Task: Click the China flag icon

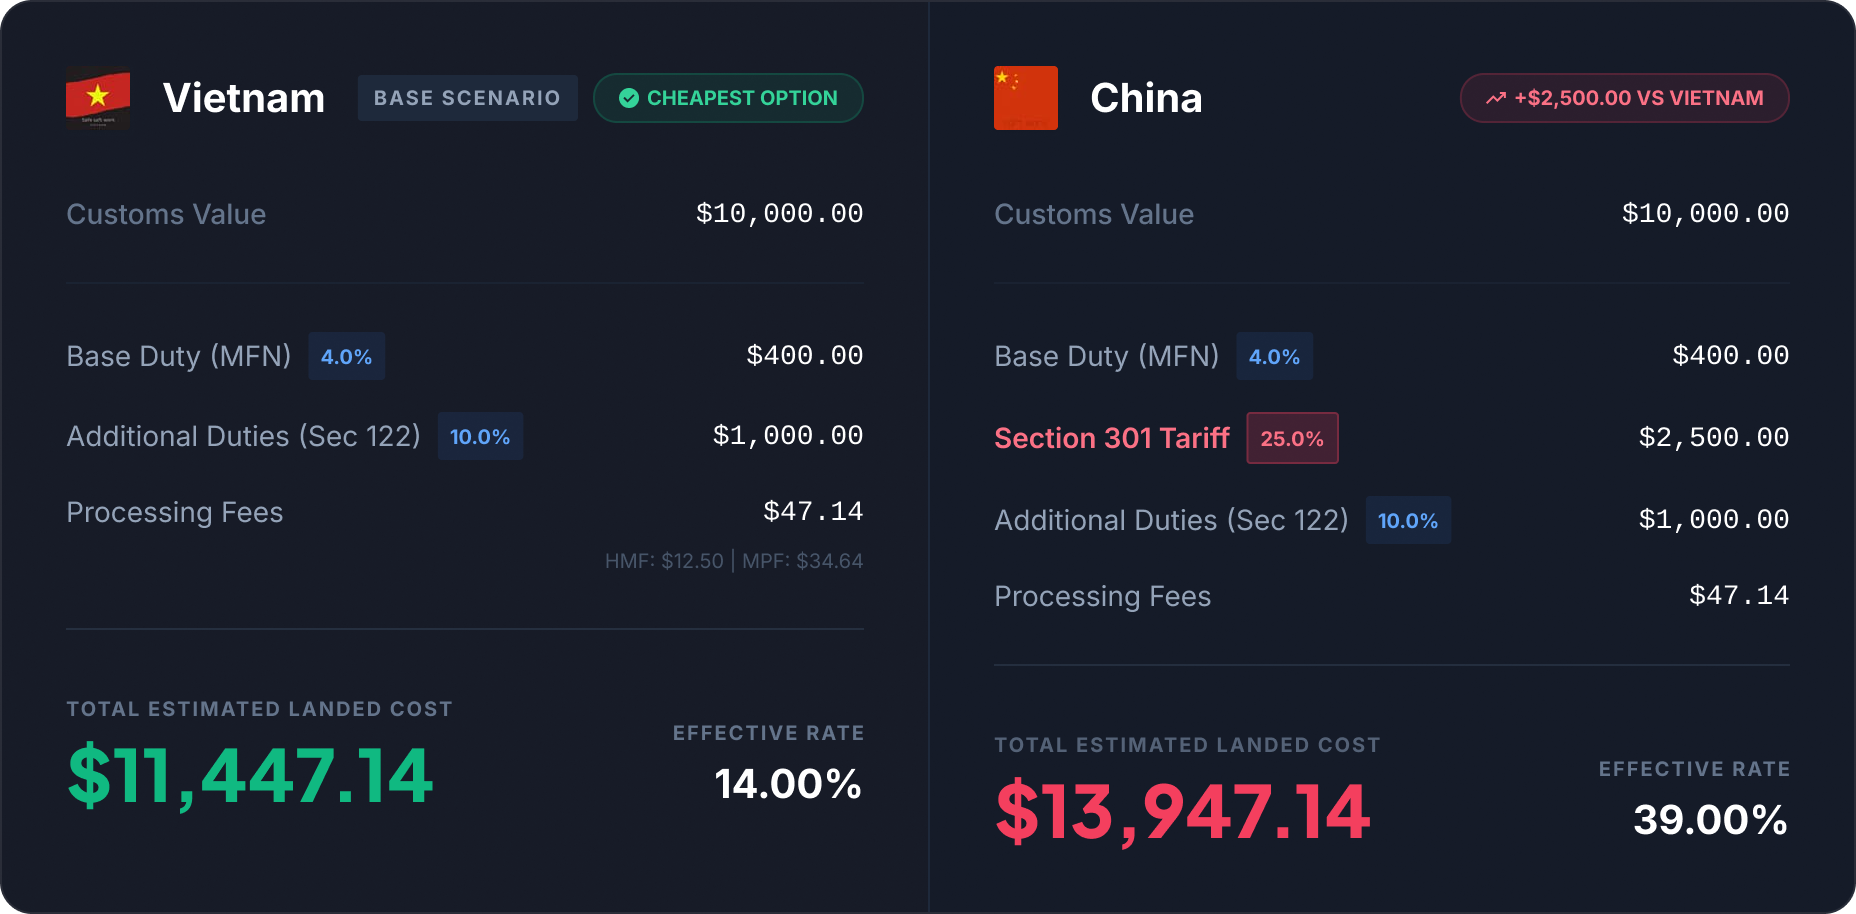Action: (1025, 97)
